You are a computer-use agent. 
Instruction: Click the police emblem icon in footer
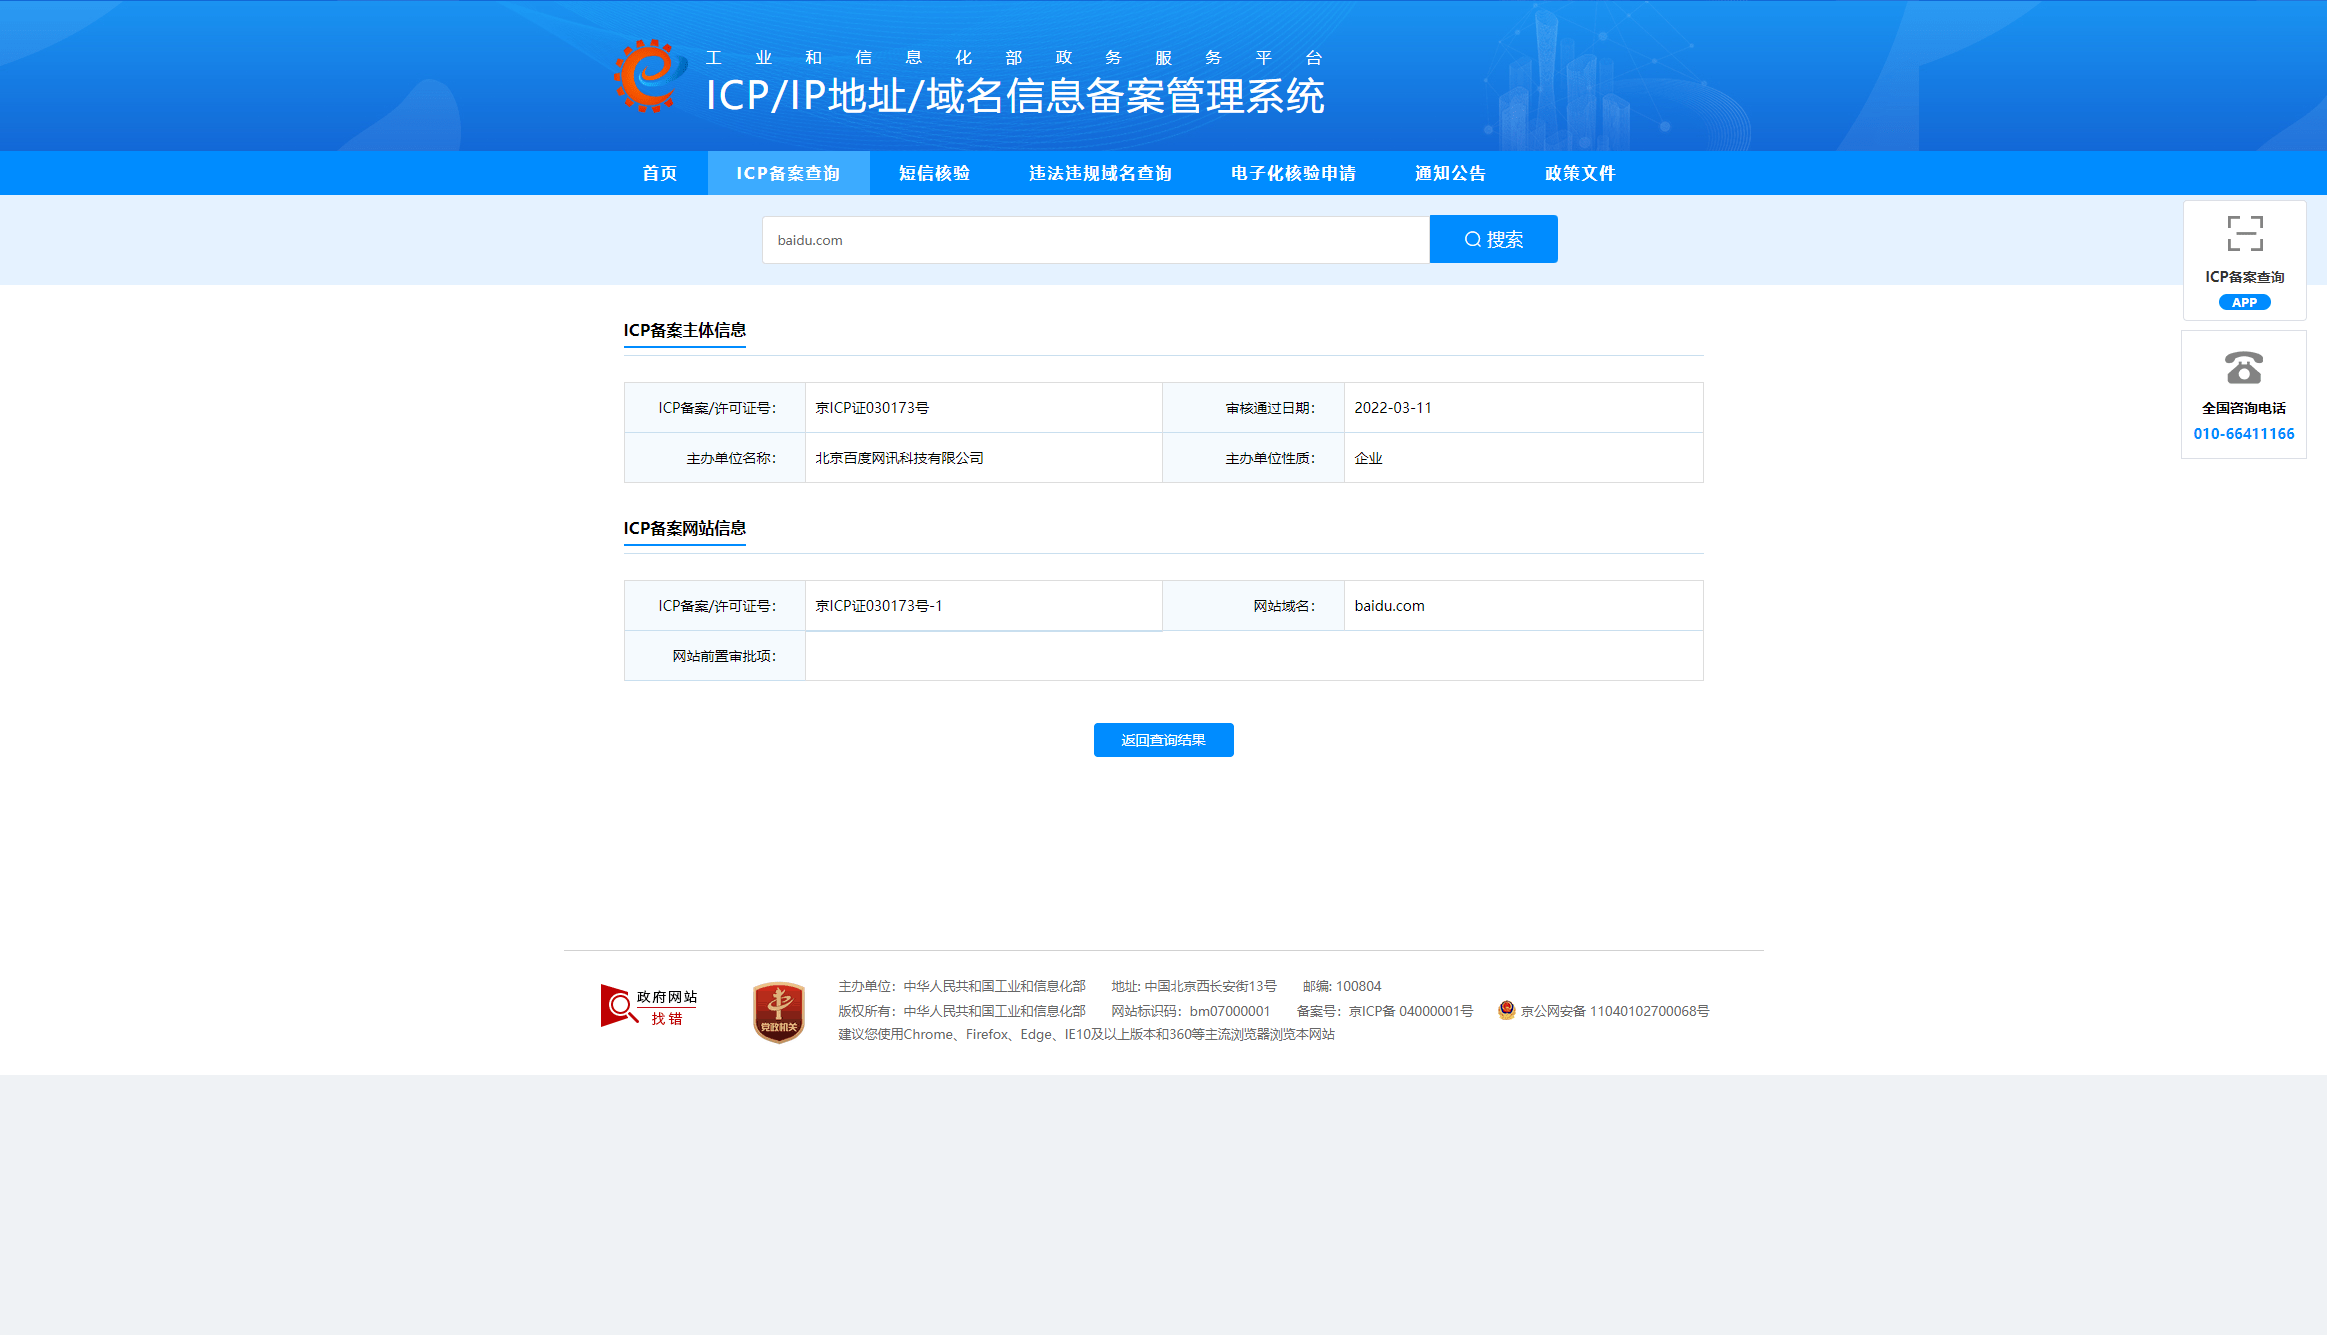(x=1506, y=1010)
